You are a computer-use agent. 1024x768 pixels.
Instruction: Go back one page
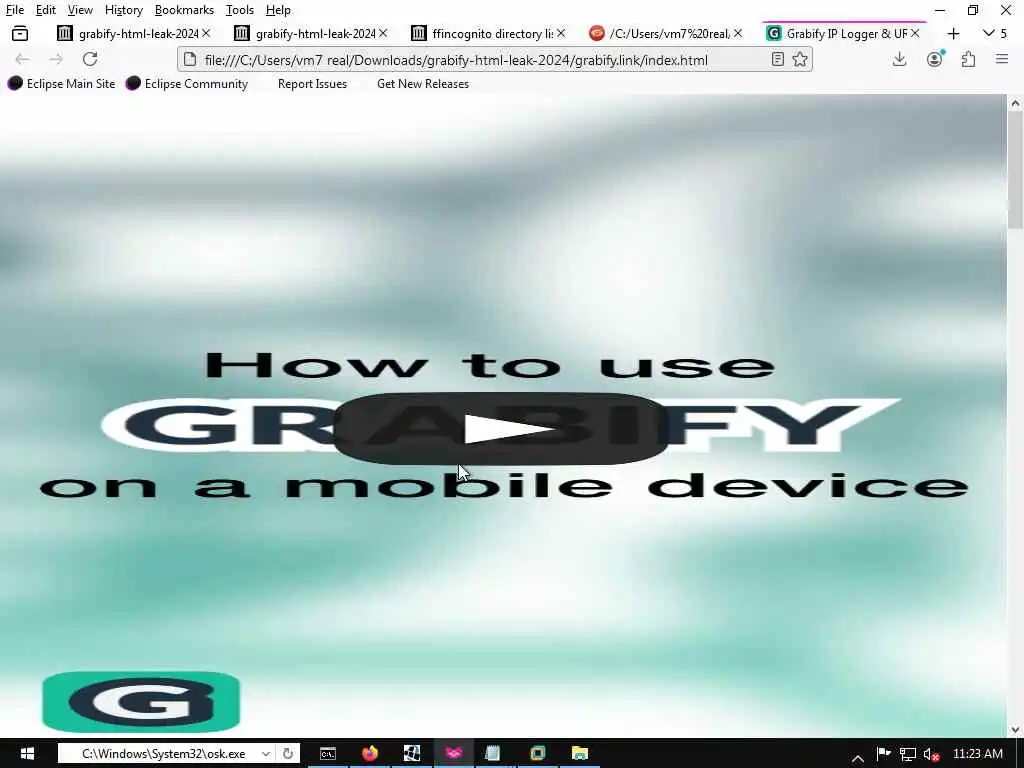(x=22, y=59)
